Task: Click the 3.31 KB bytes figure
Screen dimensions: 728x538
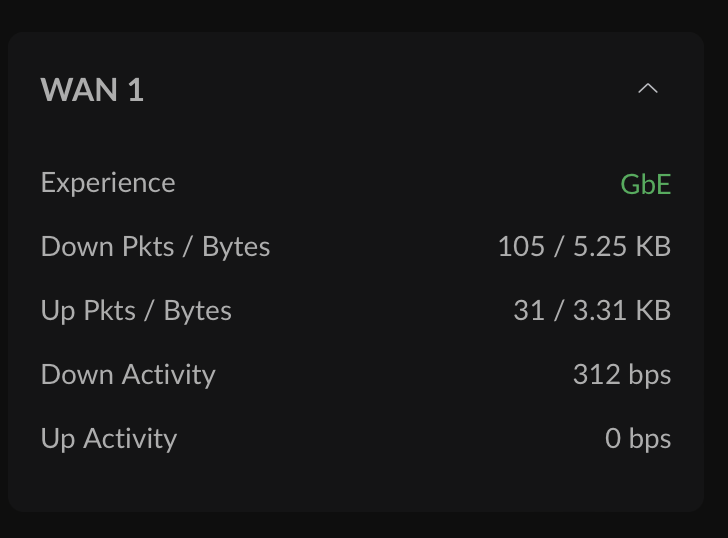Action: [x=622, y=311]
